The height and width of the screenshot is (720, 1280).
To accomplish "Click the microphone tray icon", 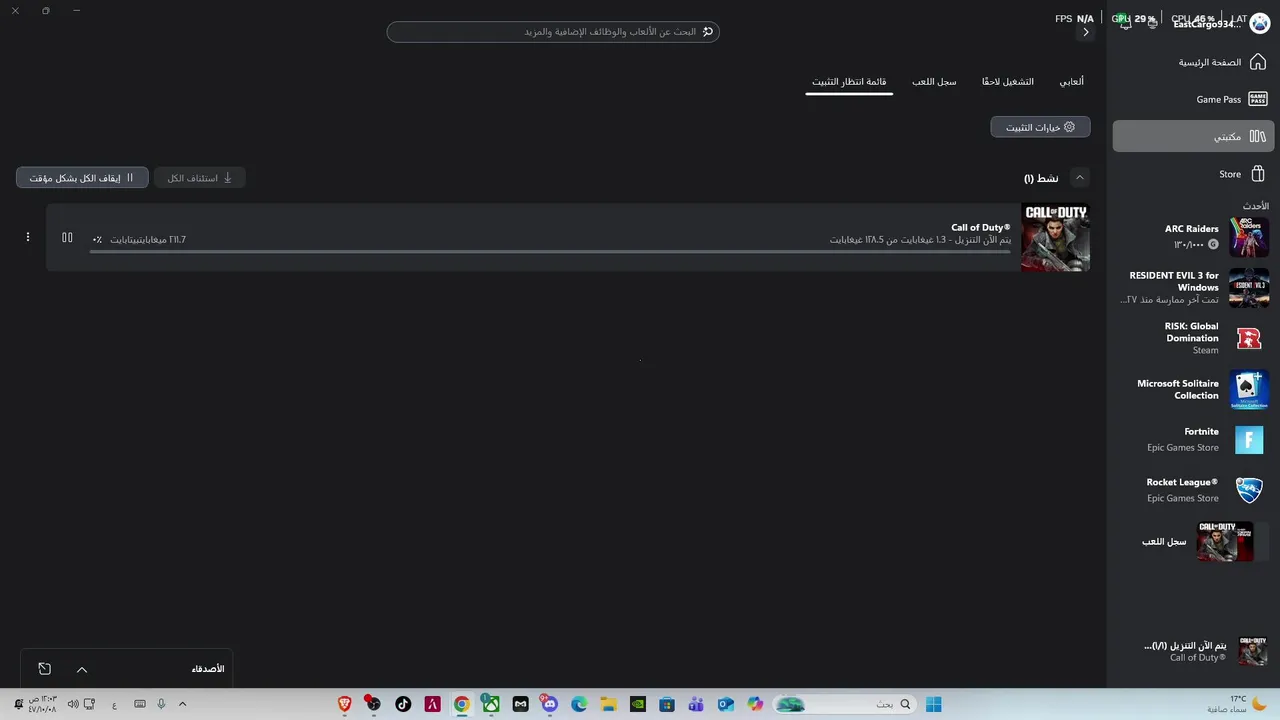I will (161, 704).
